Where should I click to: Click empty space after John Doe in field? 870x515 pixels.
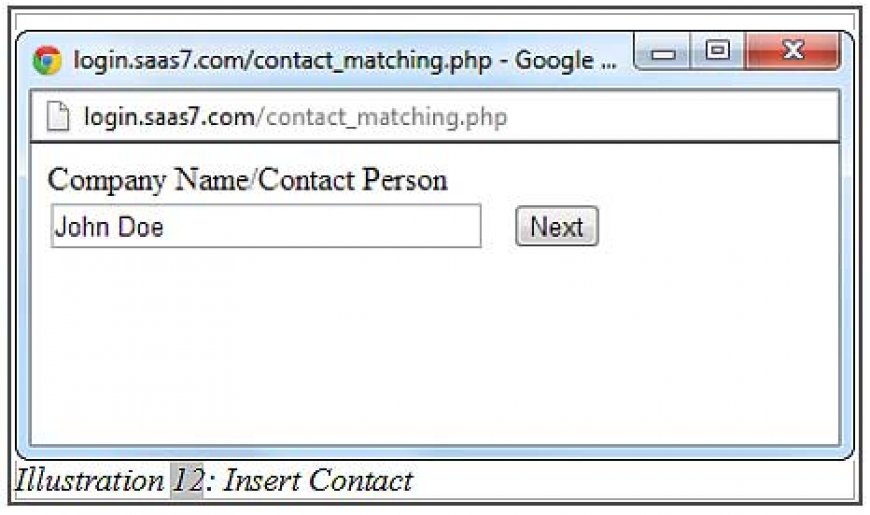[322, 226]
